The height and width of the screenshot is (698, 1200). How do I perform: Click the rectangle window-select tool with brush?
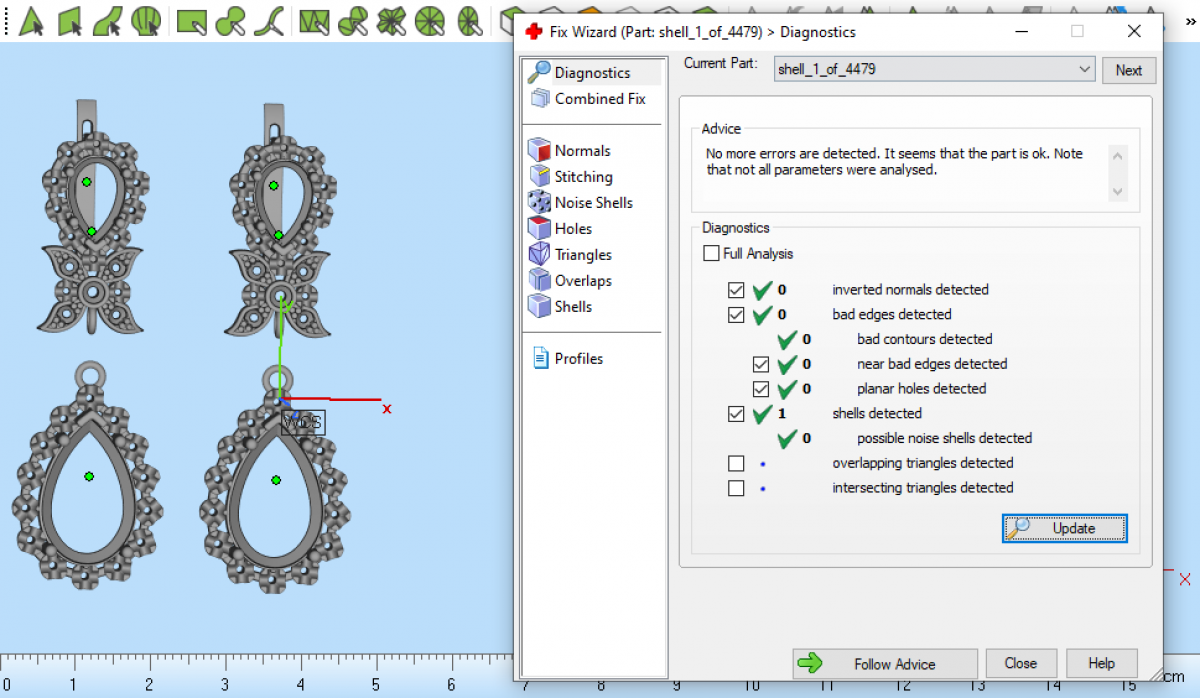click(191, 20)
